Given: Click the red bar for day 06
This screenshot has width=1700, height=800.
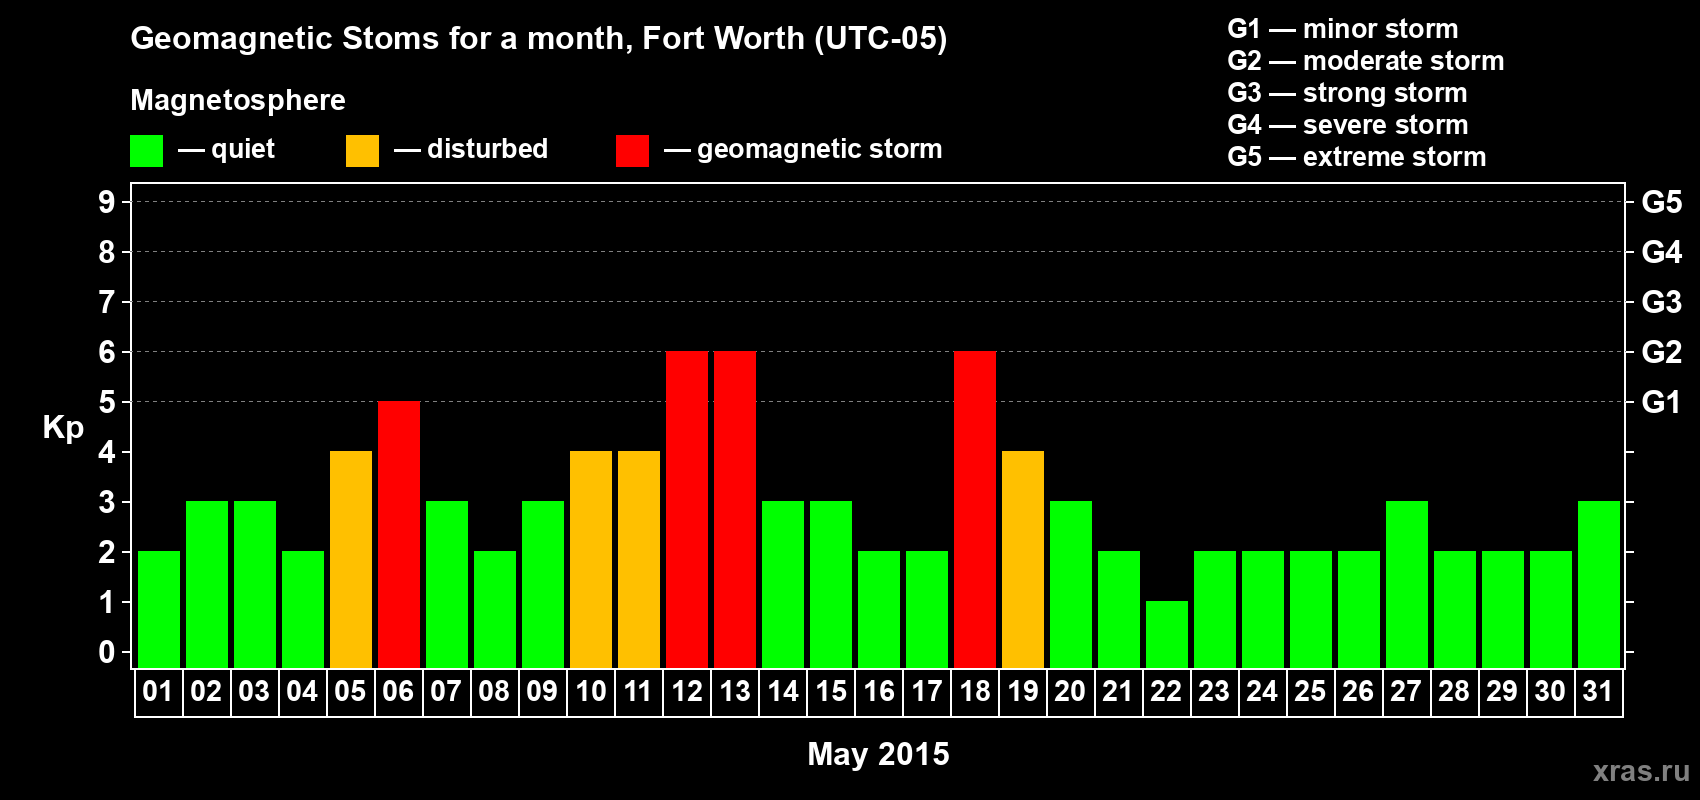Looking at the screenshot, I should [x=399, y=535].
